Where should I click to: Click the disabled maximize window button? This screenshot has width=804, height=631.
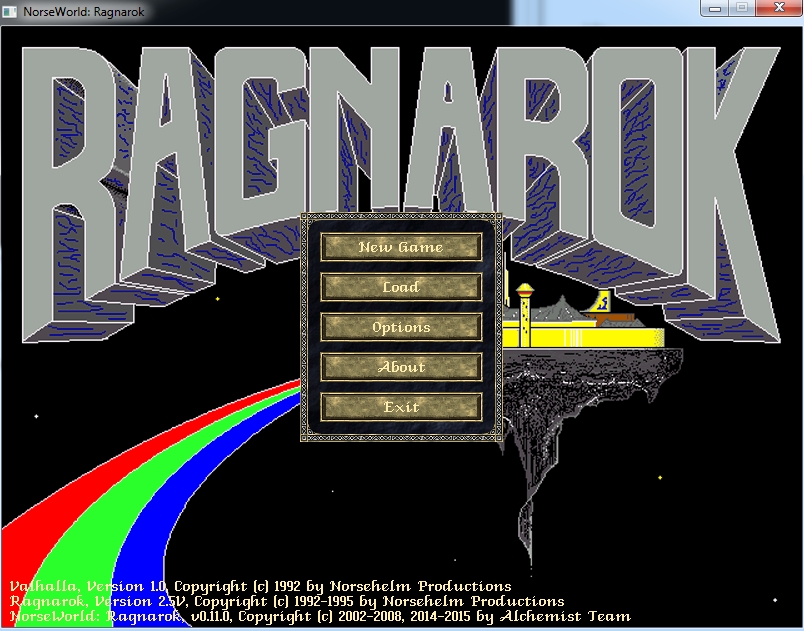(741, 8)
